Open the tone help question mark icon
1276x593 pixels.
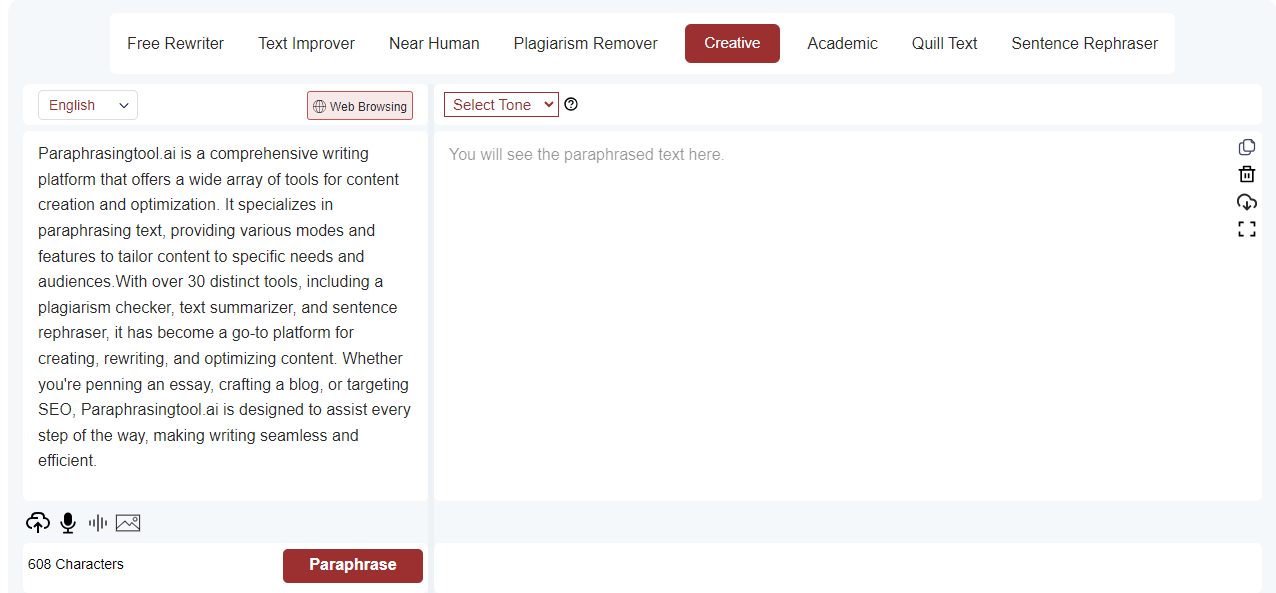click(x=571, y=104)
